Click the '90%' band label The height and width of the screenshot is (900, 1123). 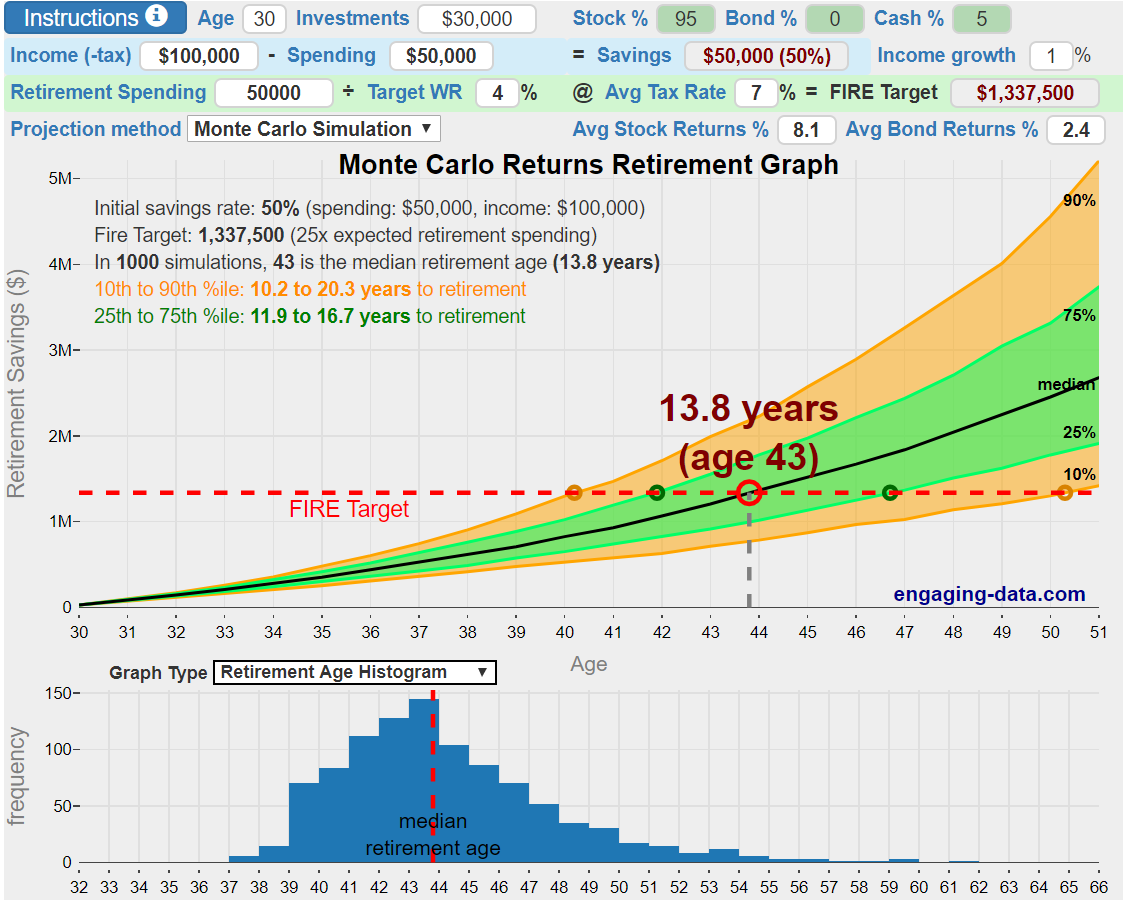point(1079,200)
